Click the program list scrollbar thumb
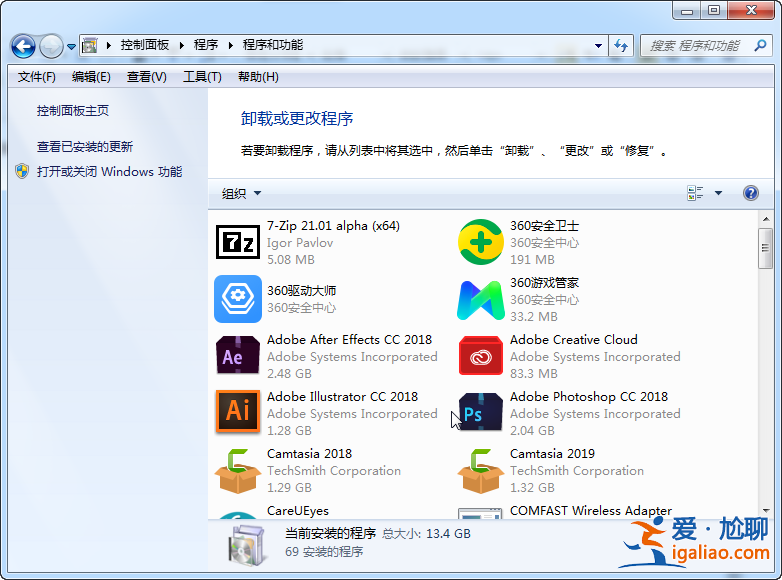This screenshot has width=782, height=580. [766, 248]
